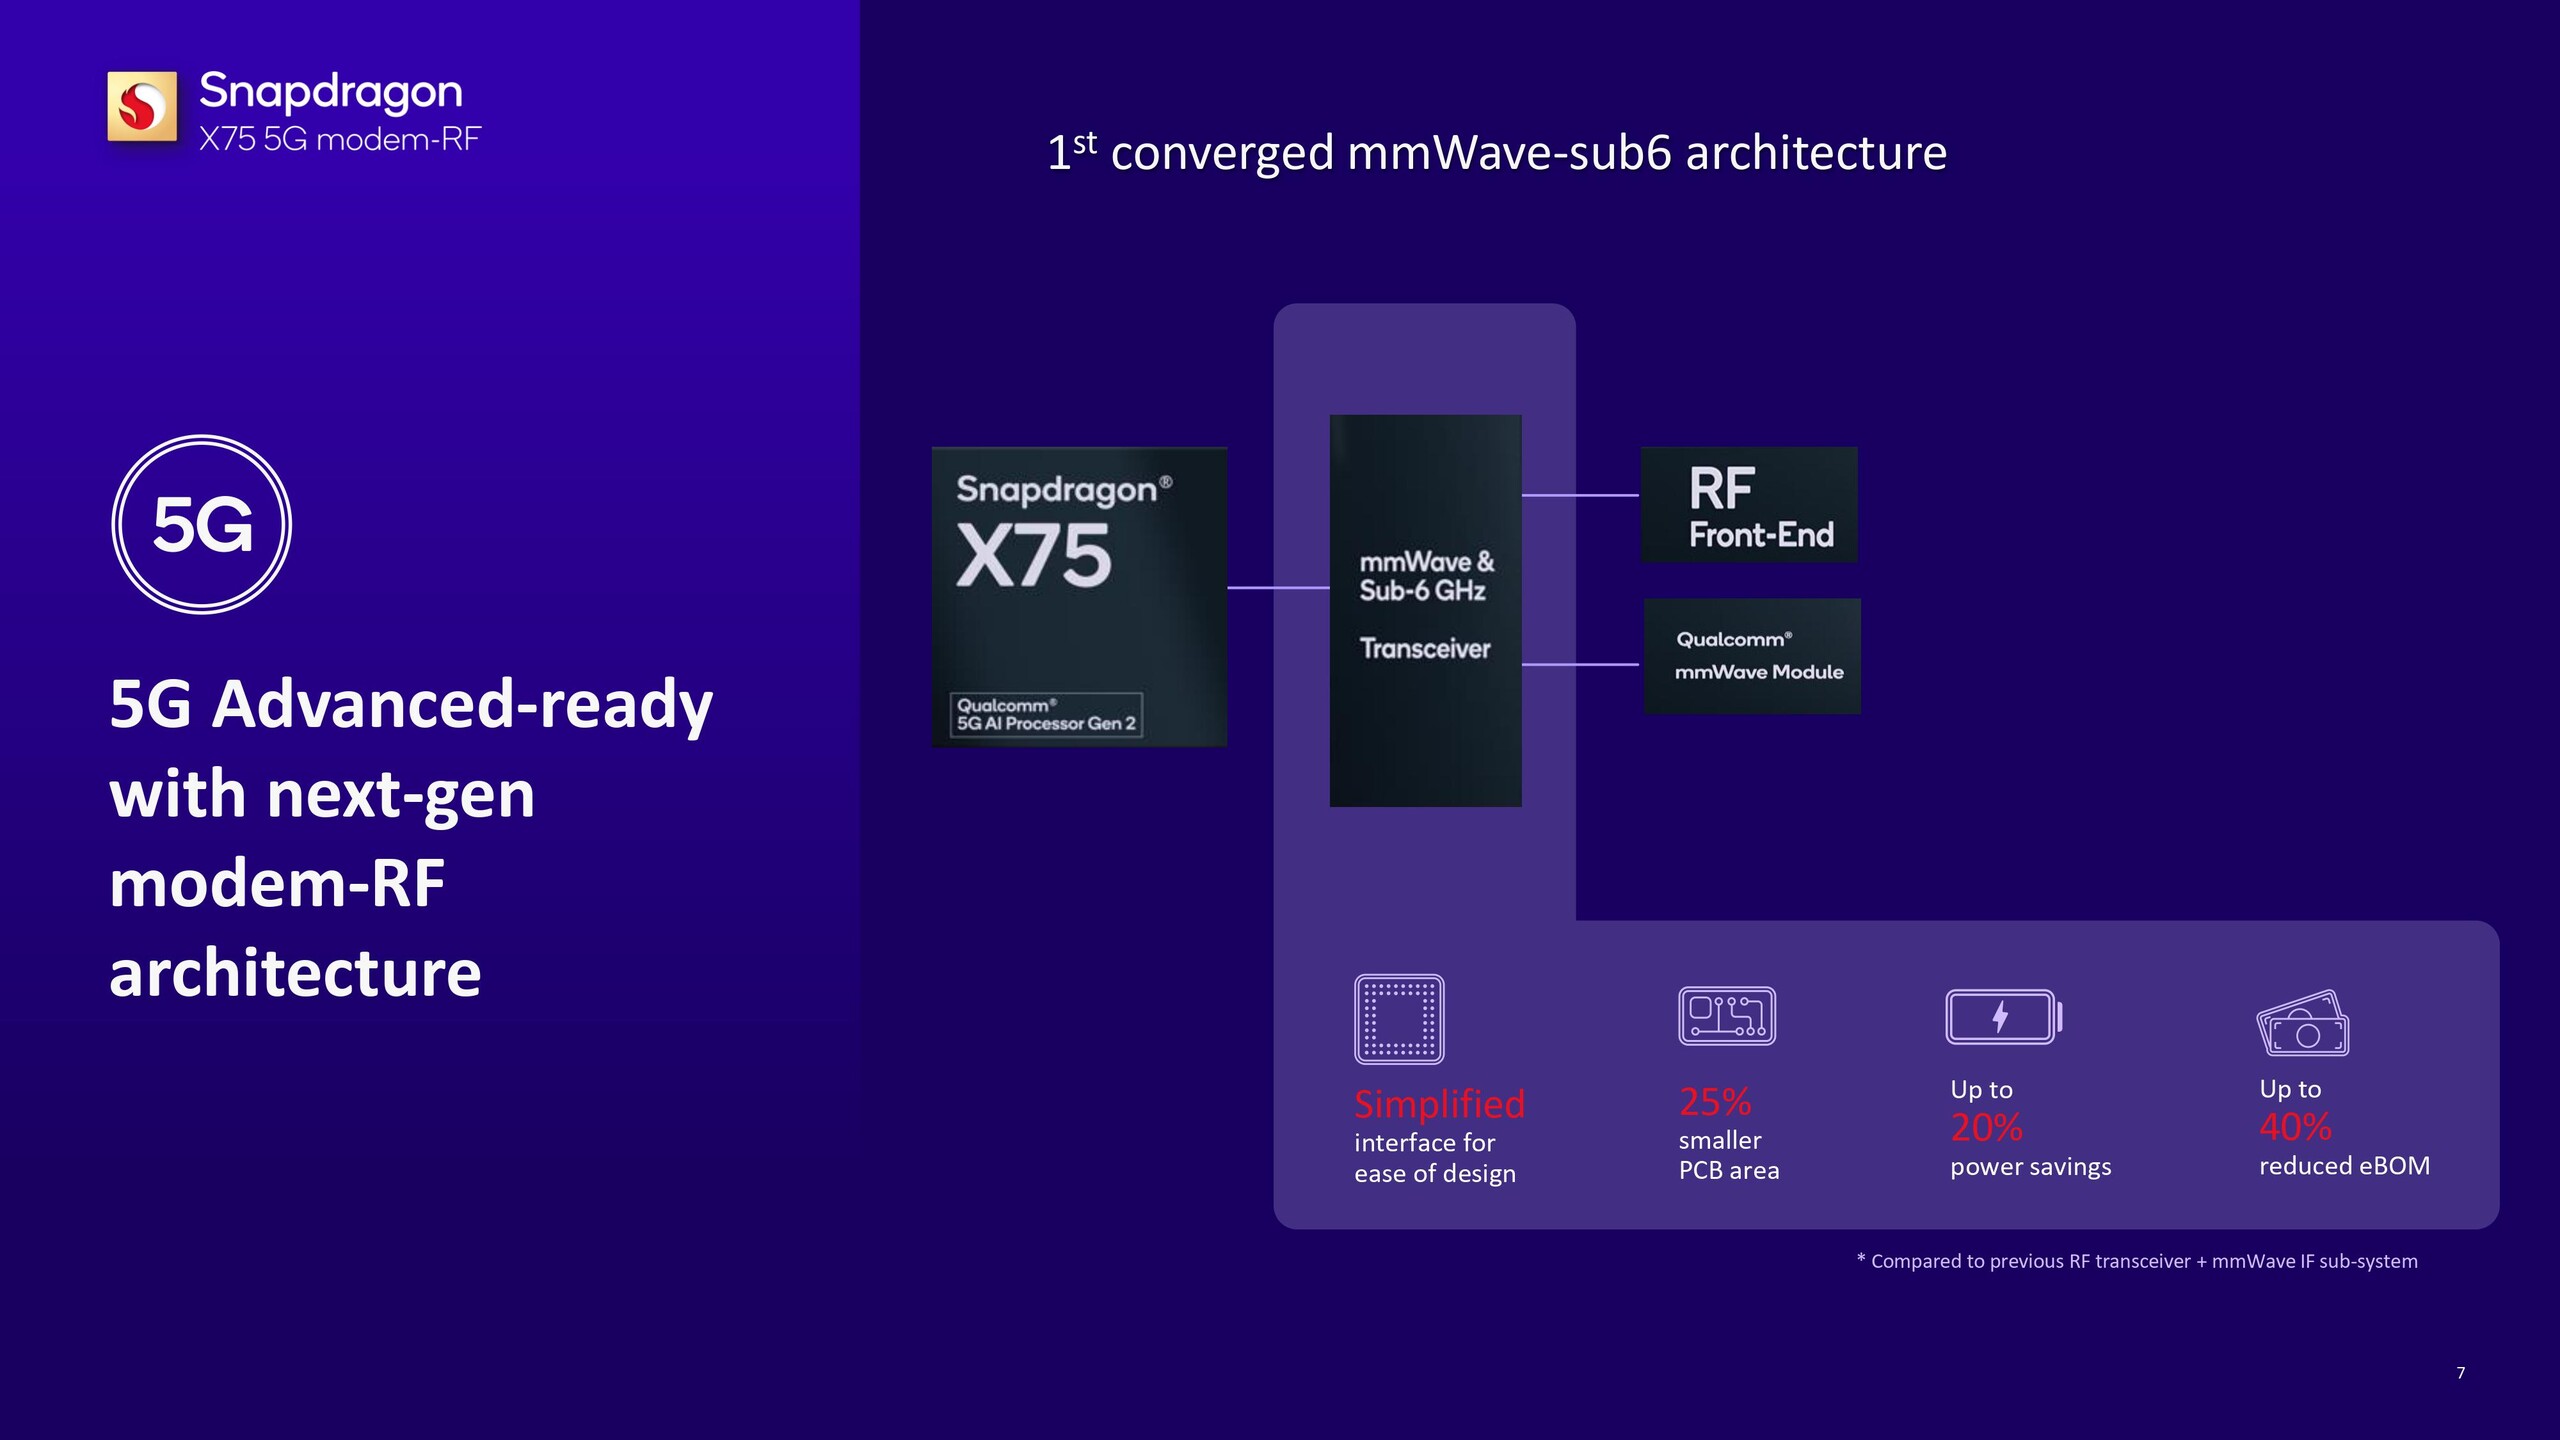Image resolution: width=2560 pixels, height=1440 pixels.
Task: Click the 'Up to' text above 40%
Action: [x=2290, y=1089]
